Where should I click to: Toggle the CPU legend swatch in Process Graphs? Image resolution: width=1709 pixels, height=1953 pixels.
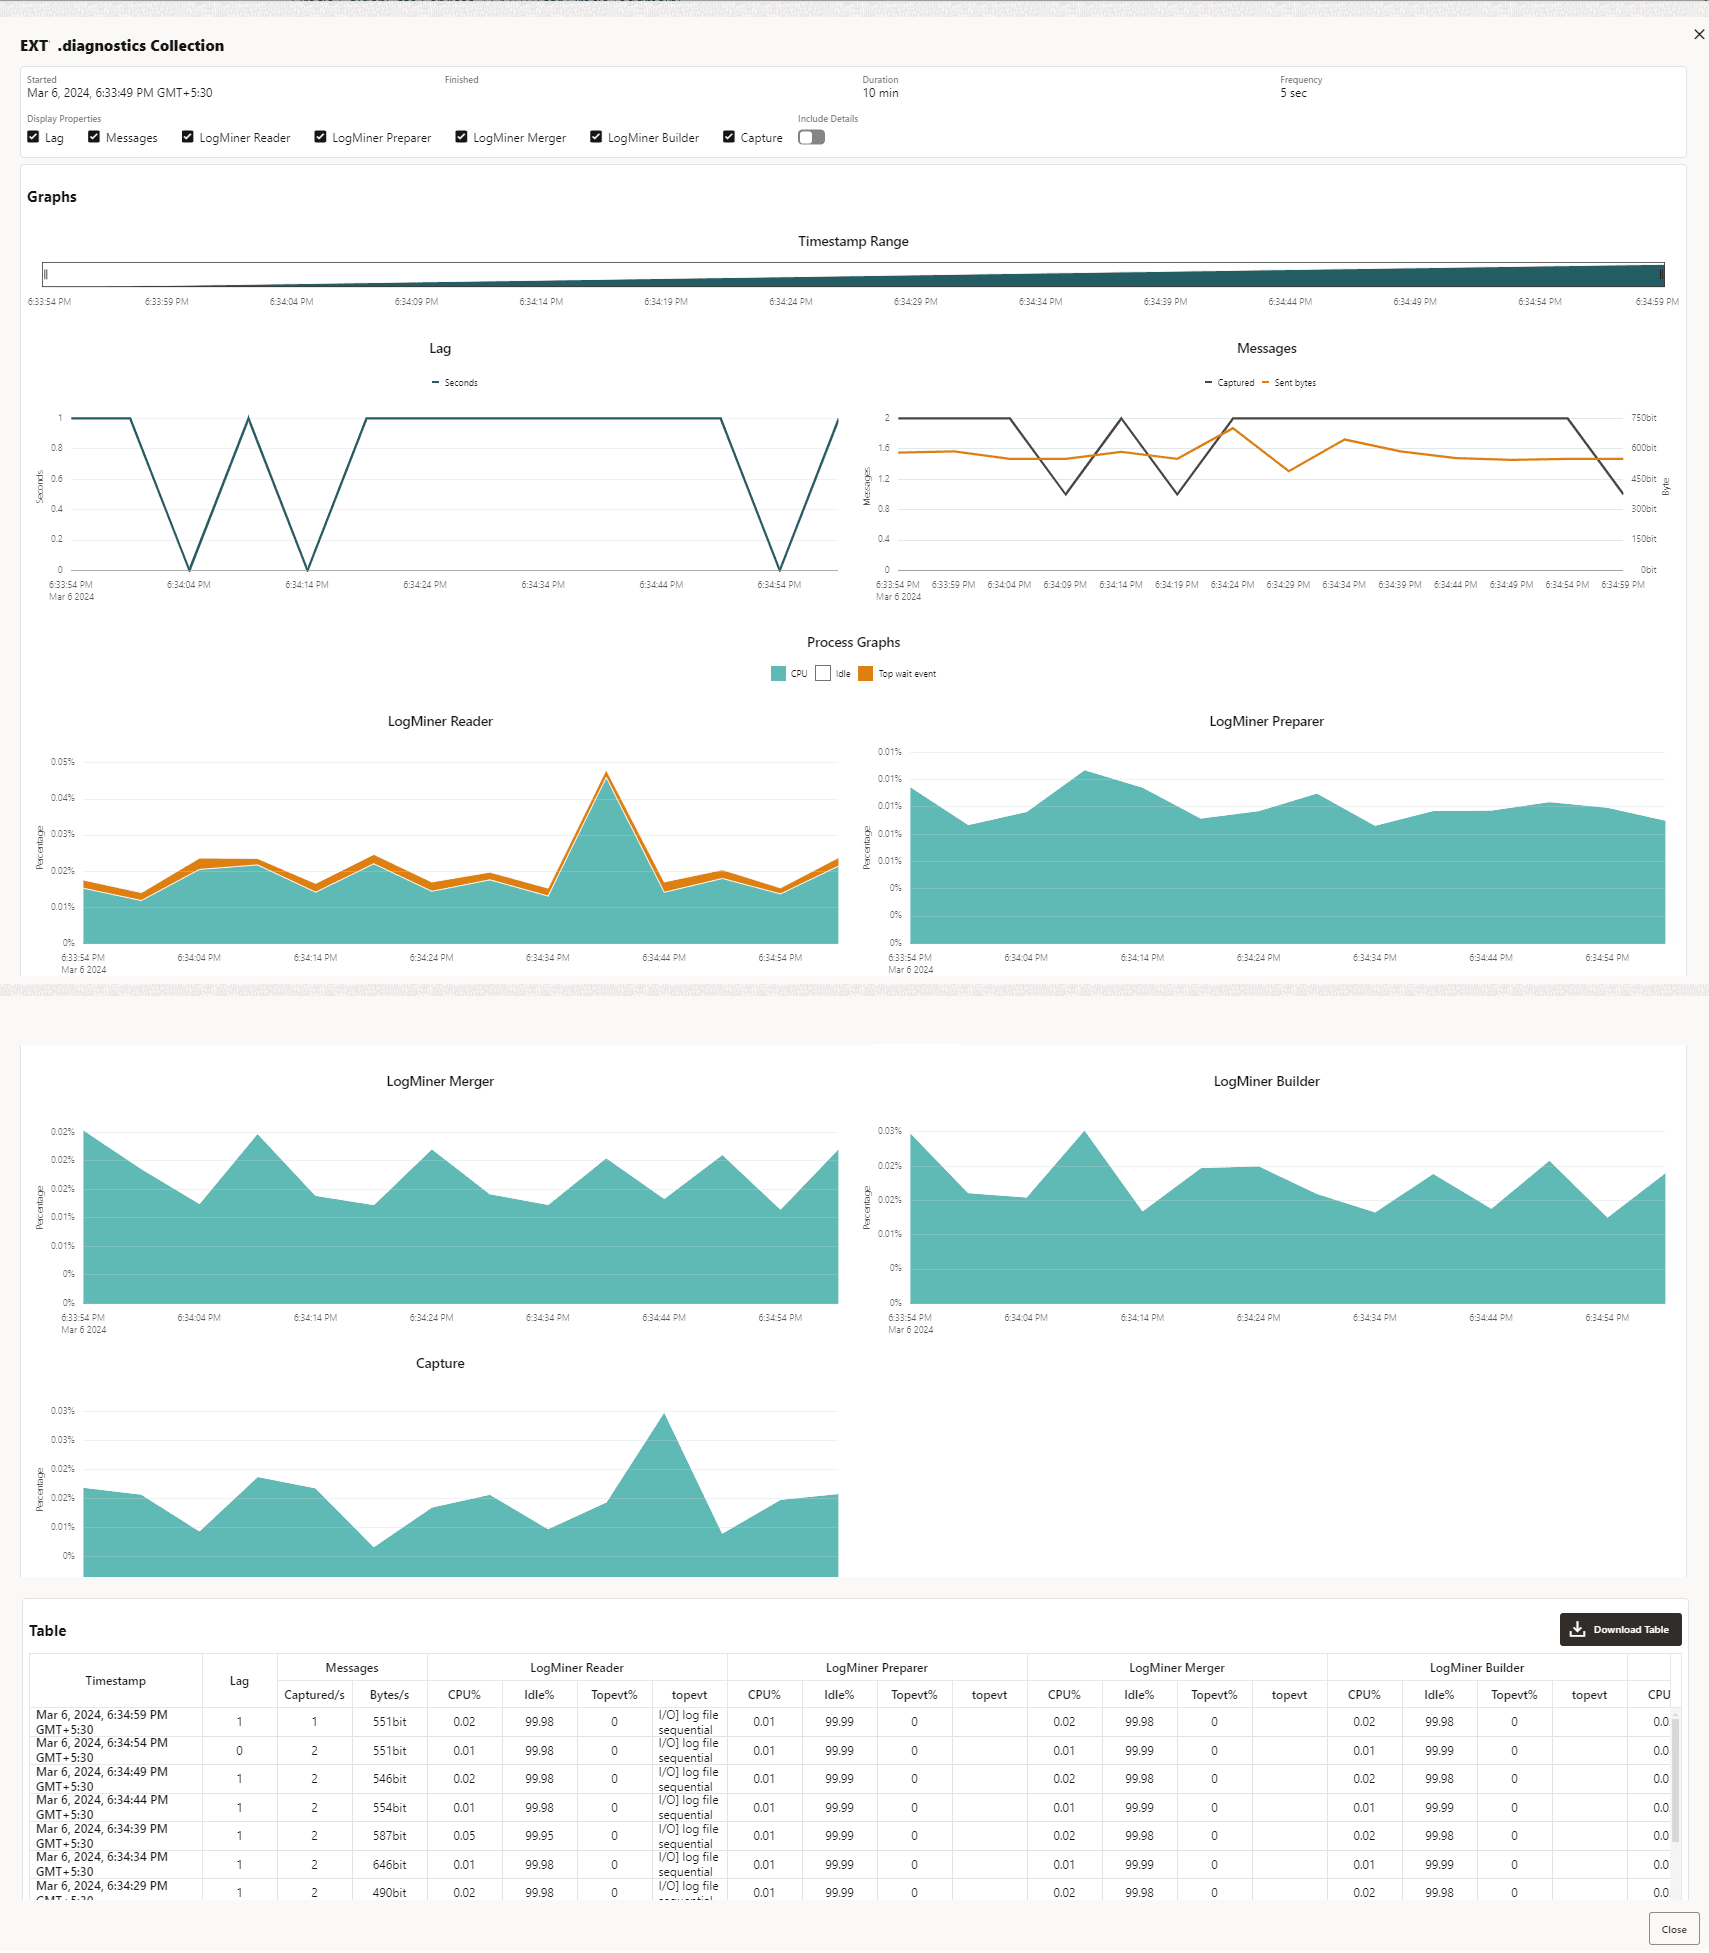pyautogui.click(x=777, y=673)
